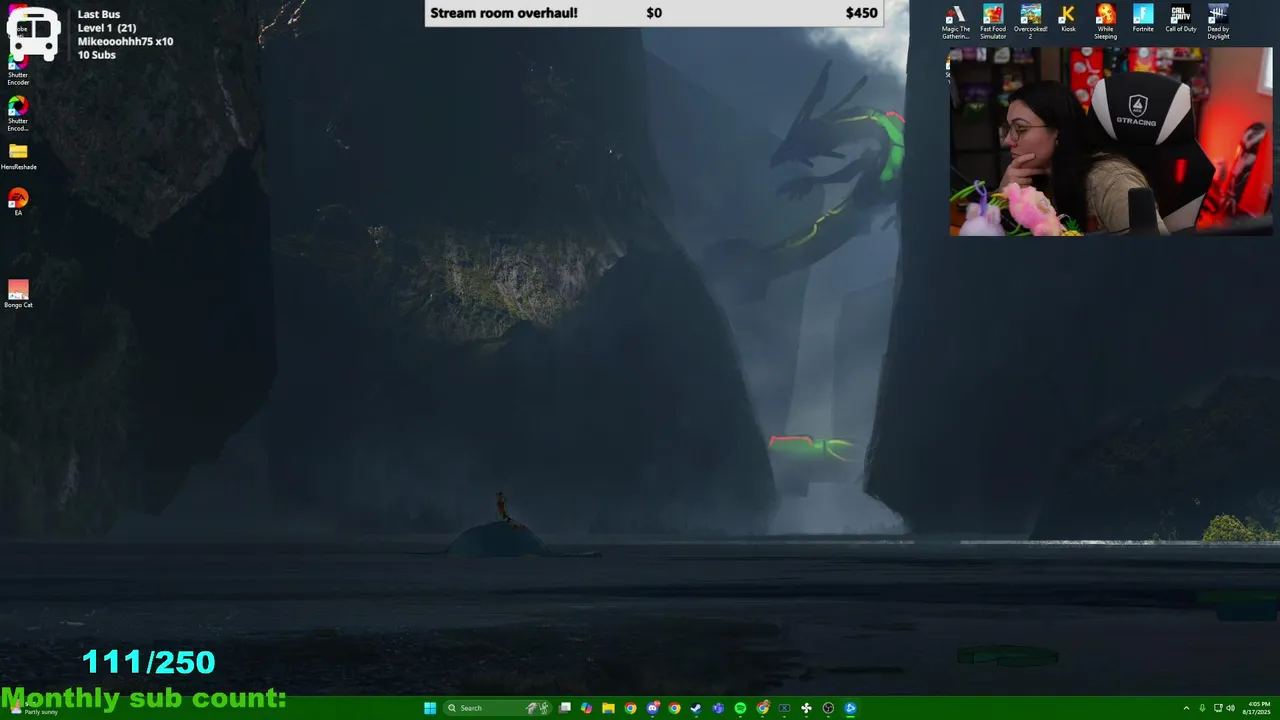The width and height of the screenshot is (1280, 720).
Task: Open Task View from the taskbar
Action: tap(564, 708)
